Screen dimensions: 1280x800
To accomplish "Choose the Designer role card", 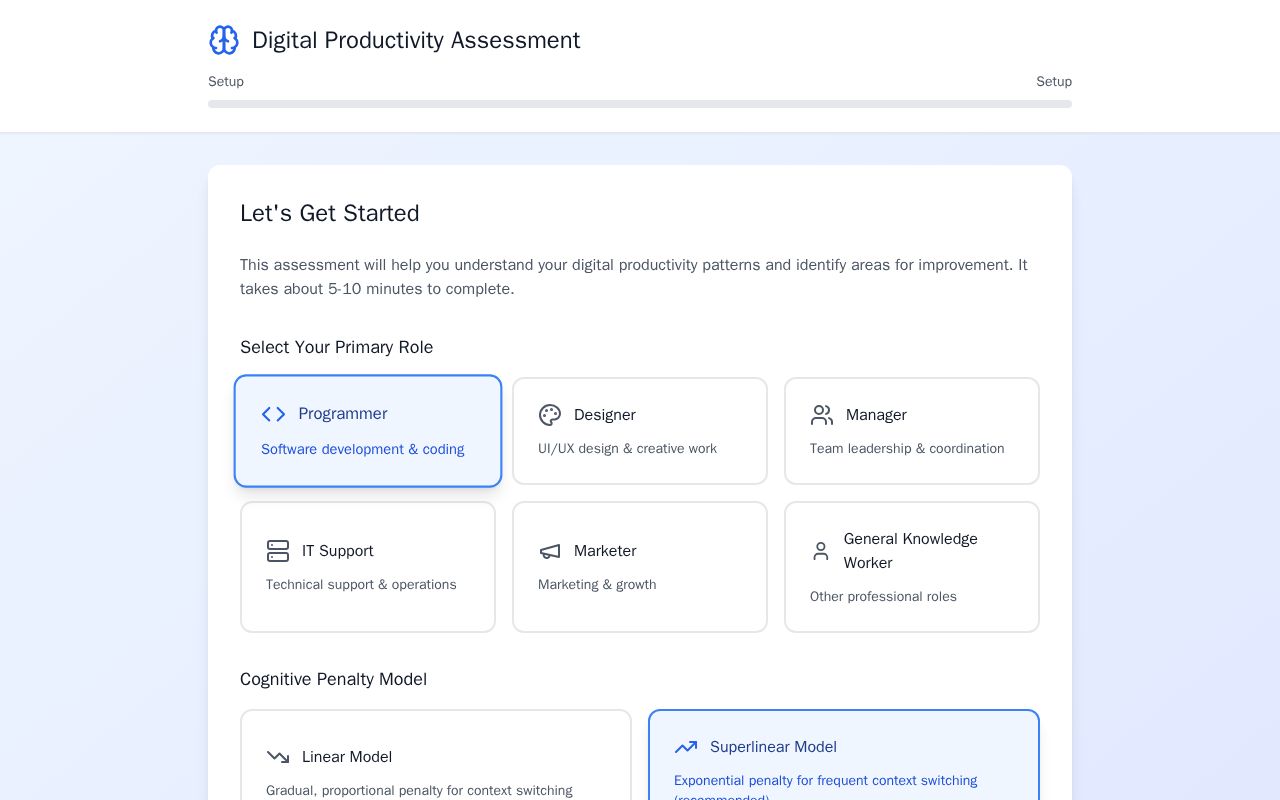I will 640,431.
